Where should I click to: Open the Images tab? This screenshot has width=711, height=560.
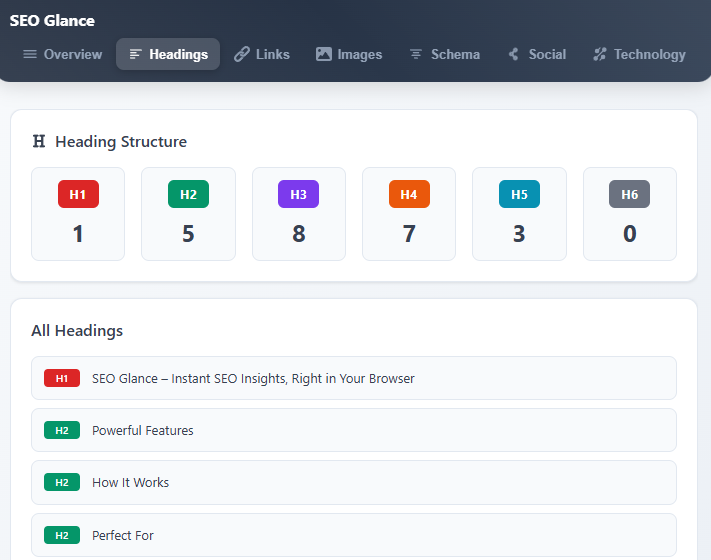pyautogui.click(x=349, y=54)
